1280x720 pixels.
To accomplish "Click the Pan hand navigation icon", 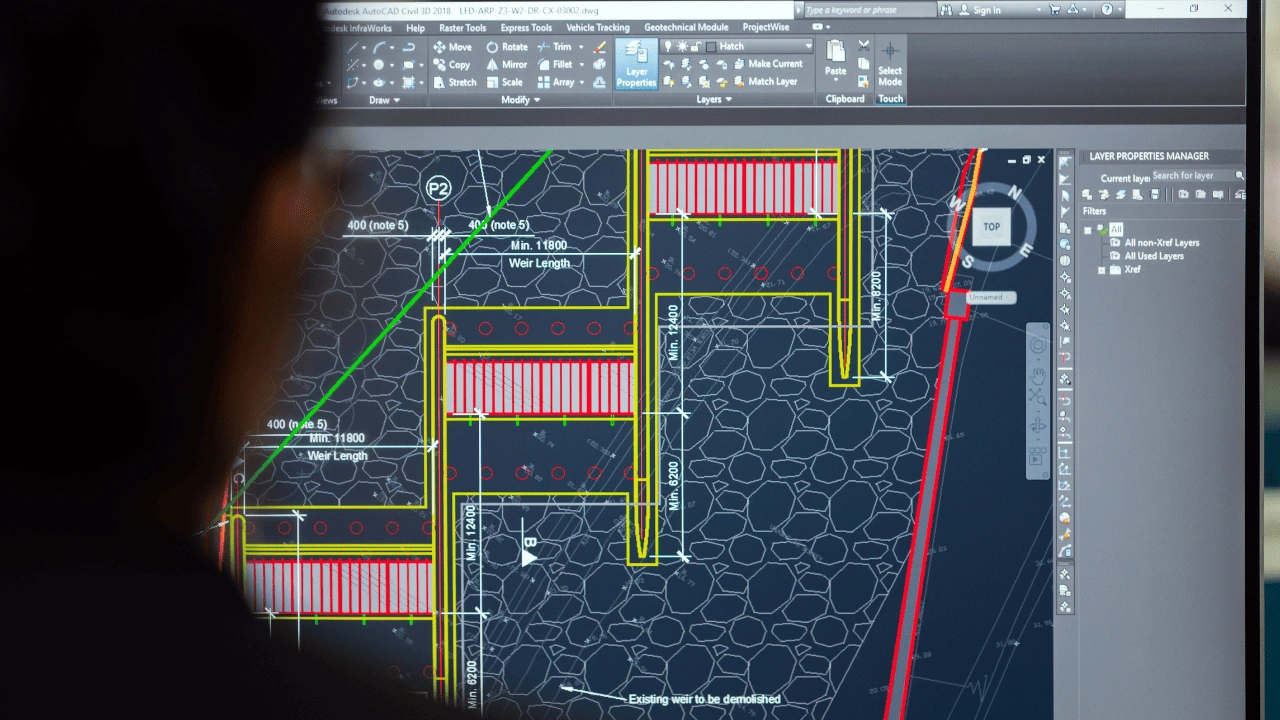I will [x=1038, y=377].
